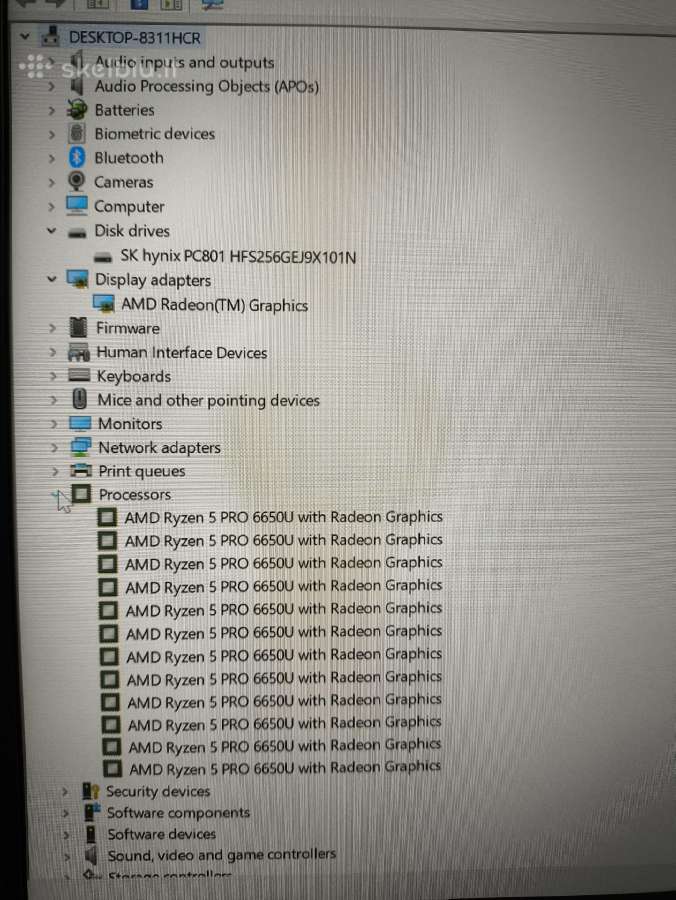Expand the Mice and other pointing devices arrow
The image size is (676, 900).
(53, 399)
